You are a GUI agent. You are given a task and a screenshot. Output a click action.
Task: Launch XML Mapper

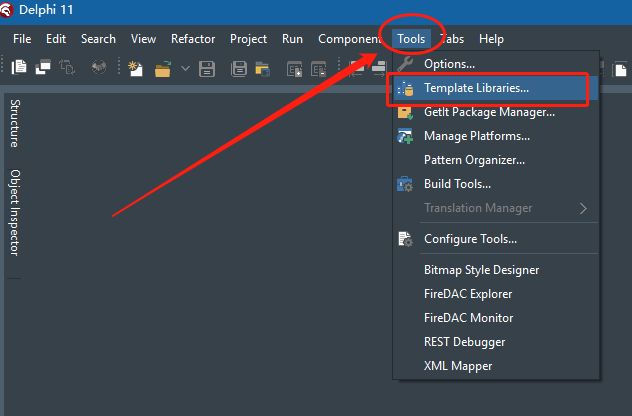pos(495,366)
